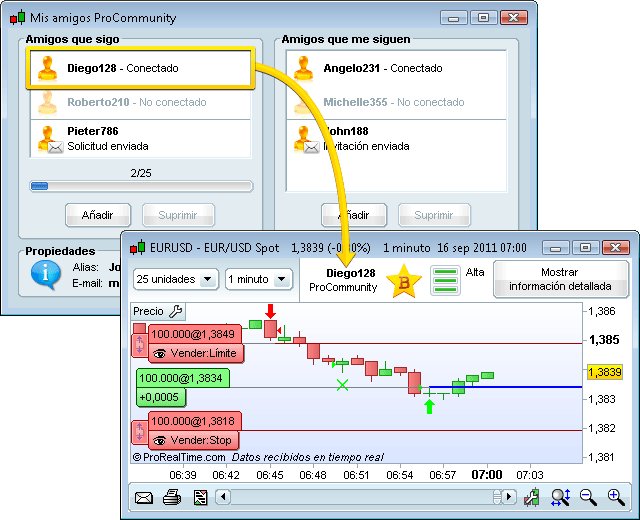
Task: Click the candlestick chart icon left of zoom tools
Action: point(532,497)
